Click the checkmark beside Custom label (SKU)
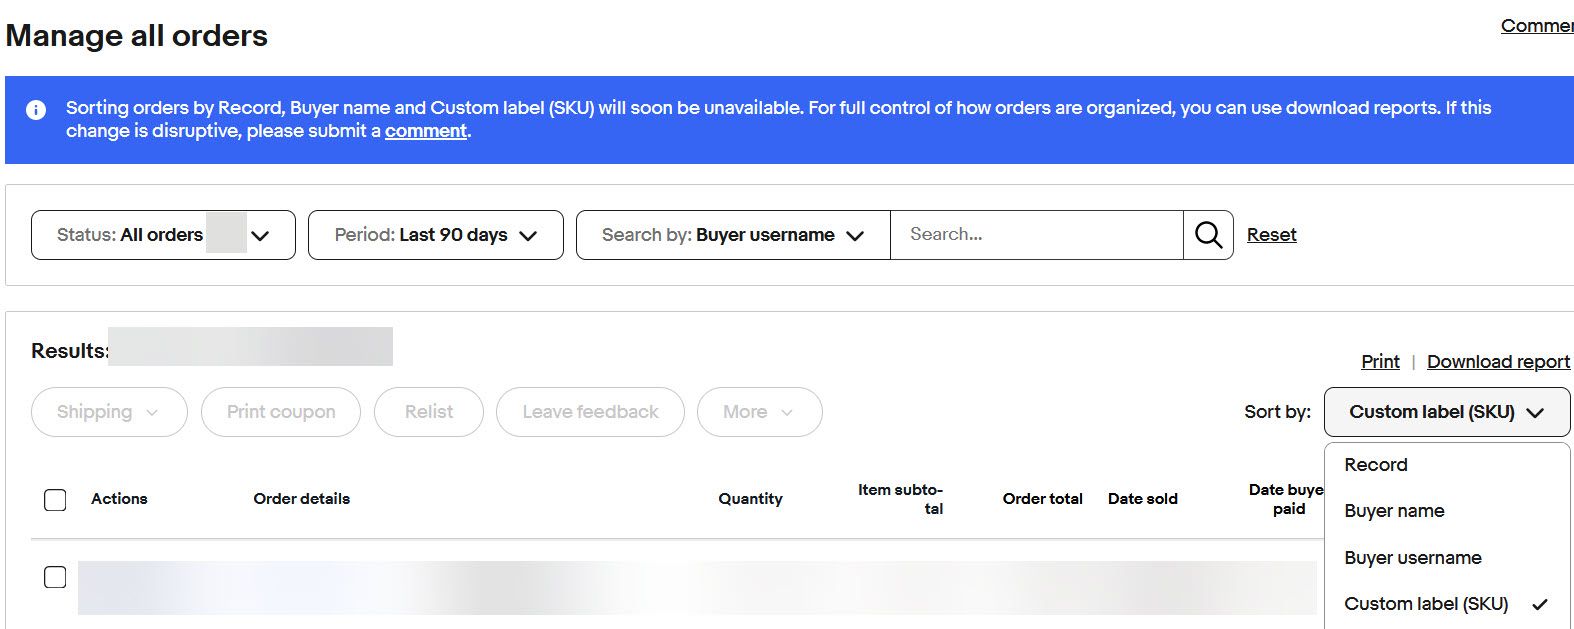This screenshot has height=629, width=1574. 1539,604
